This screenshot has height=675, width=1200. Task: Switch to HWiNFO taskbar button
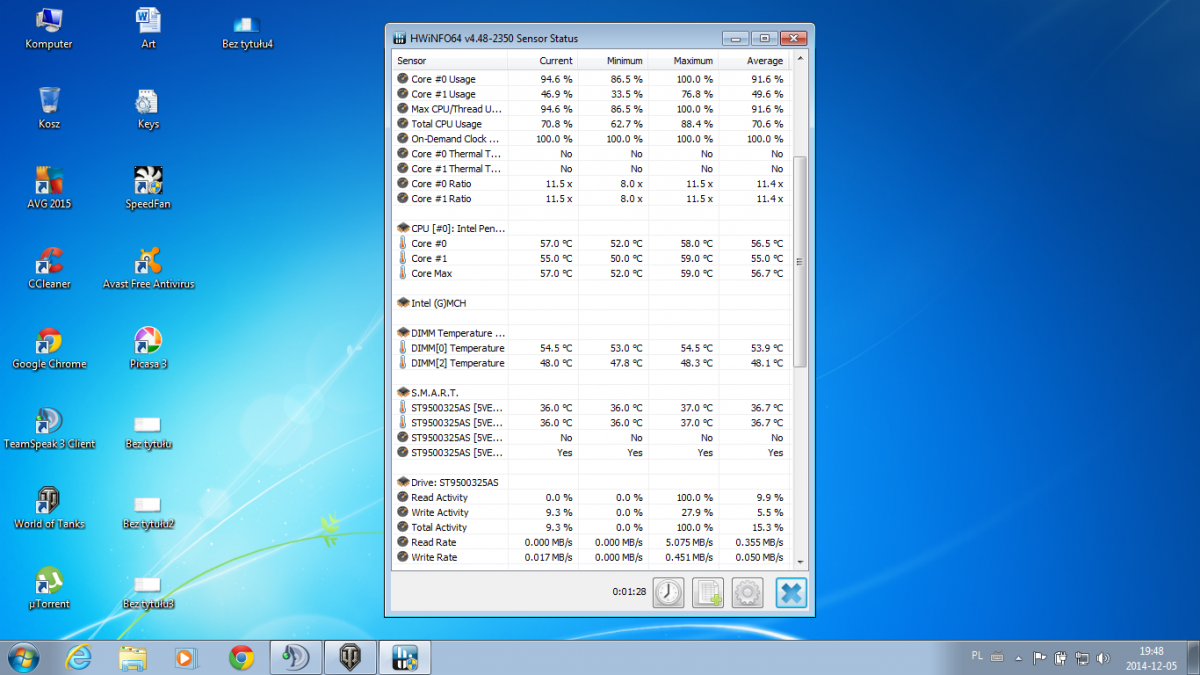404,657
